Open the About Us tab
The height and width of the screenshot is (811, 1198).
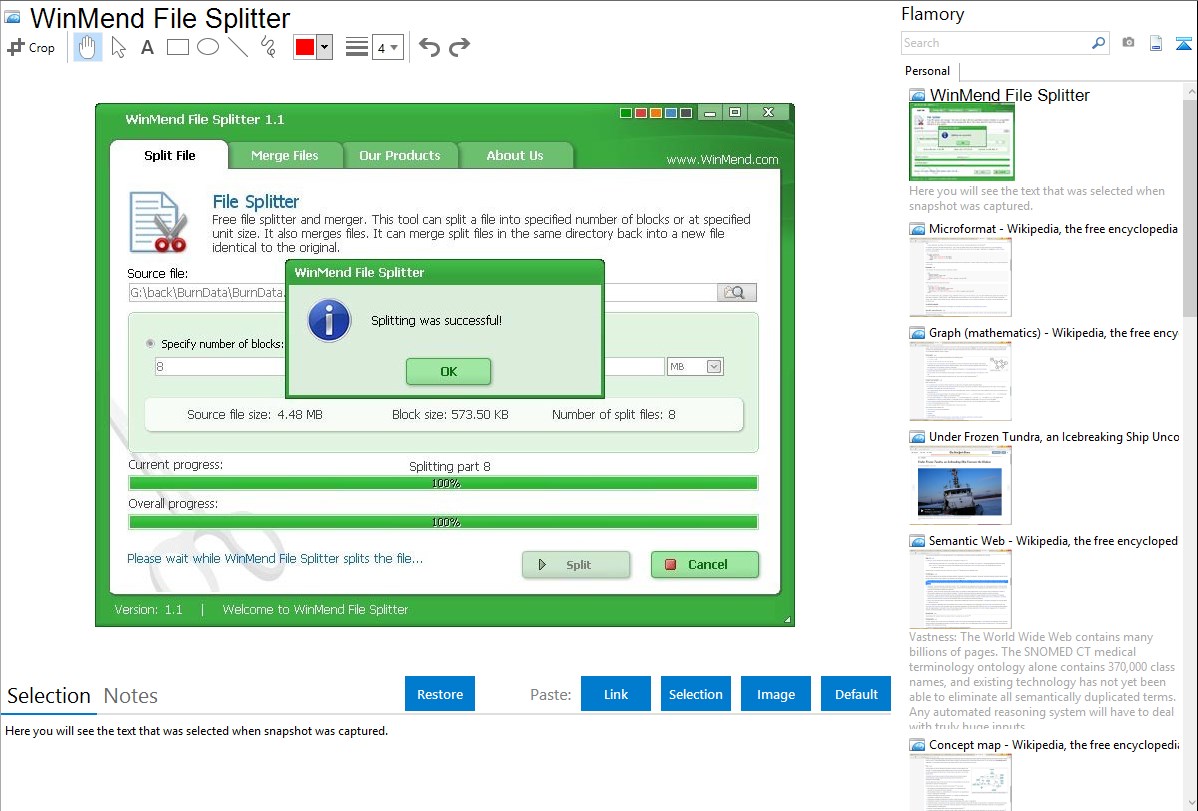tap(515, 155)
